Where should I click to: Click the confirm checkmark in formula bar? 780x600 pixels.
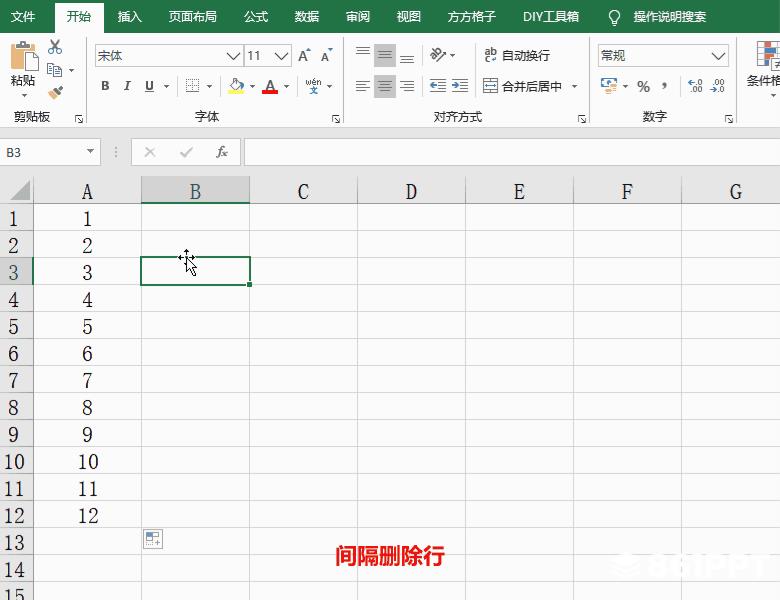click(x=186, y=152)
